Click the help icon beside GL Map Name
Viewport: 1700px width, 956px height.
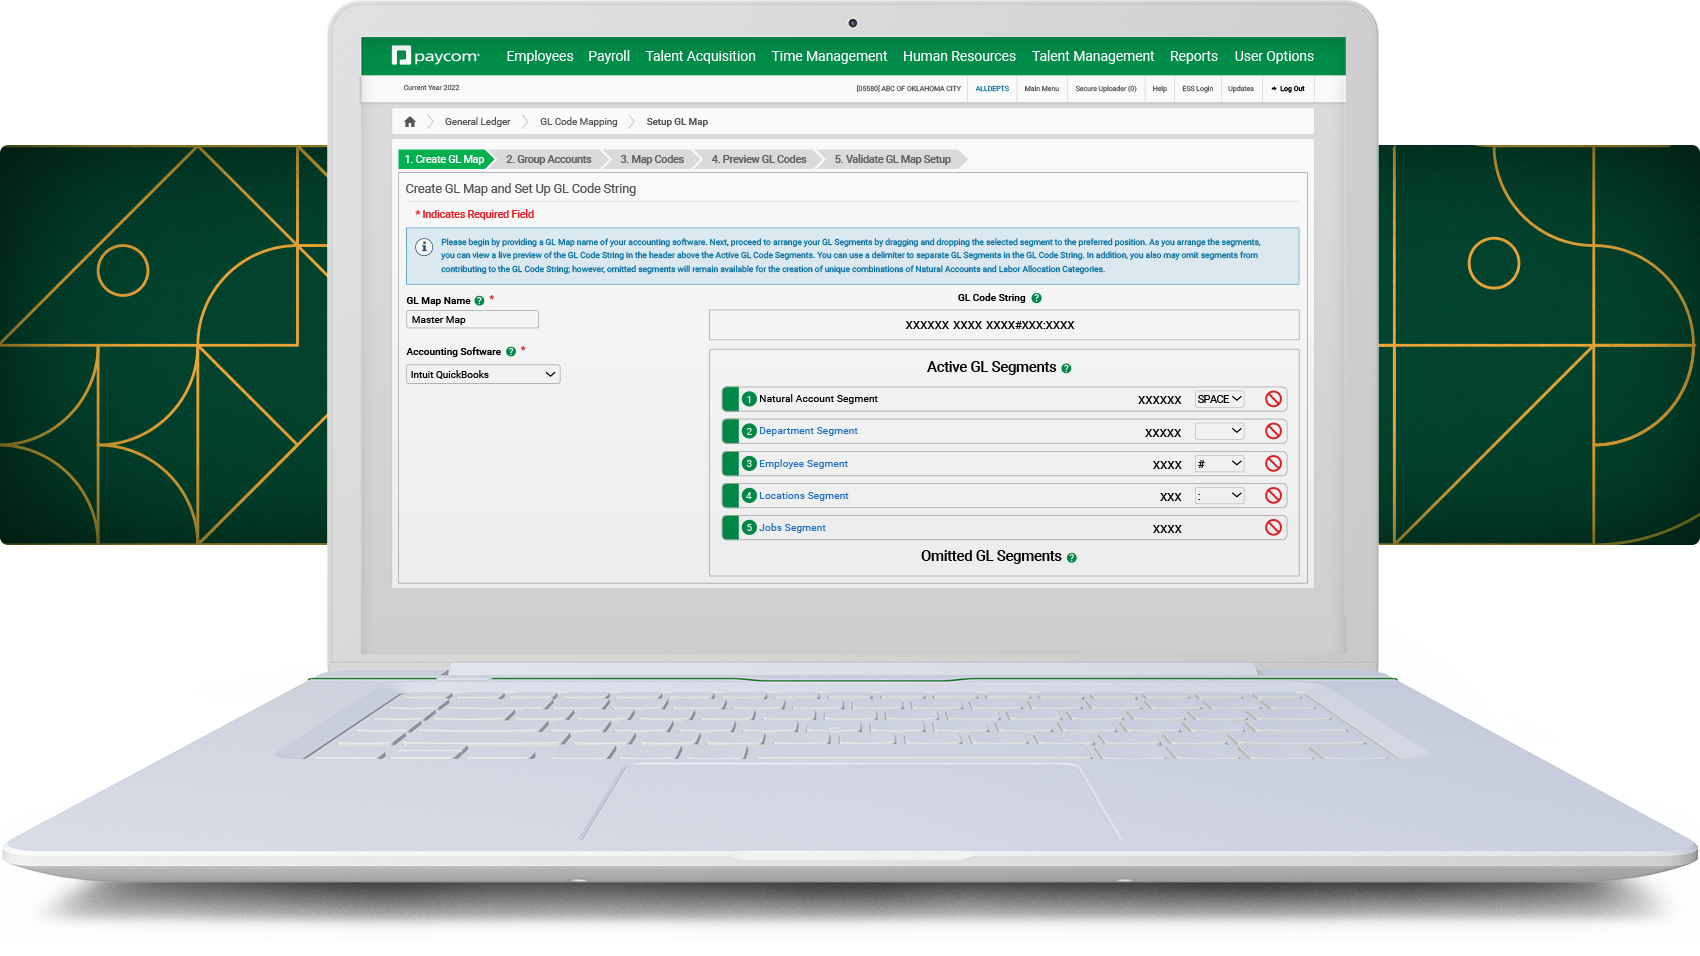pyautogui.click(x=479, y=301)
